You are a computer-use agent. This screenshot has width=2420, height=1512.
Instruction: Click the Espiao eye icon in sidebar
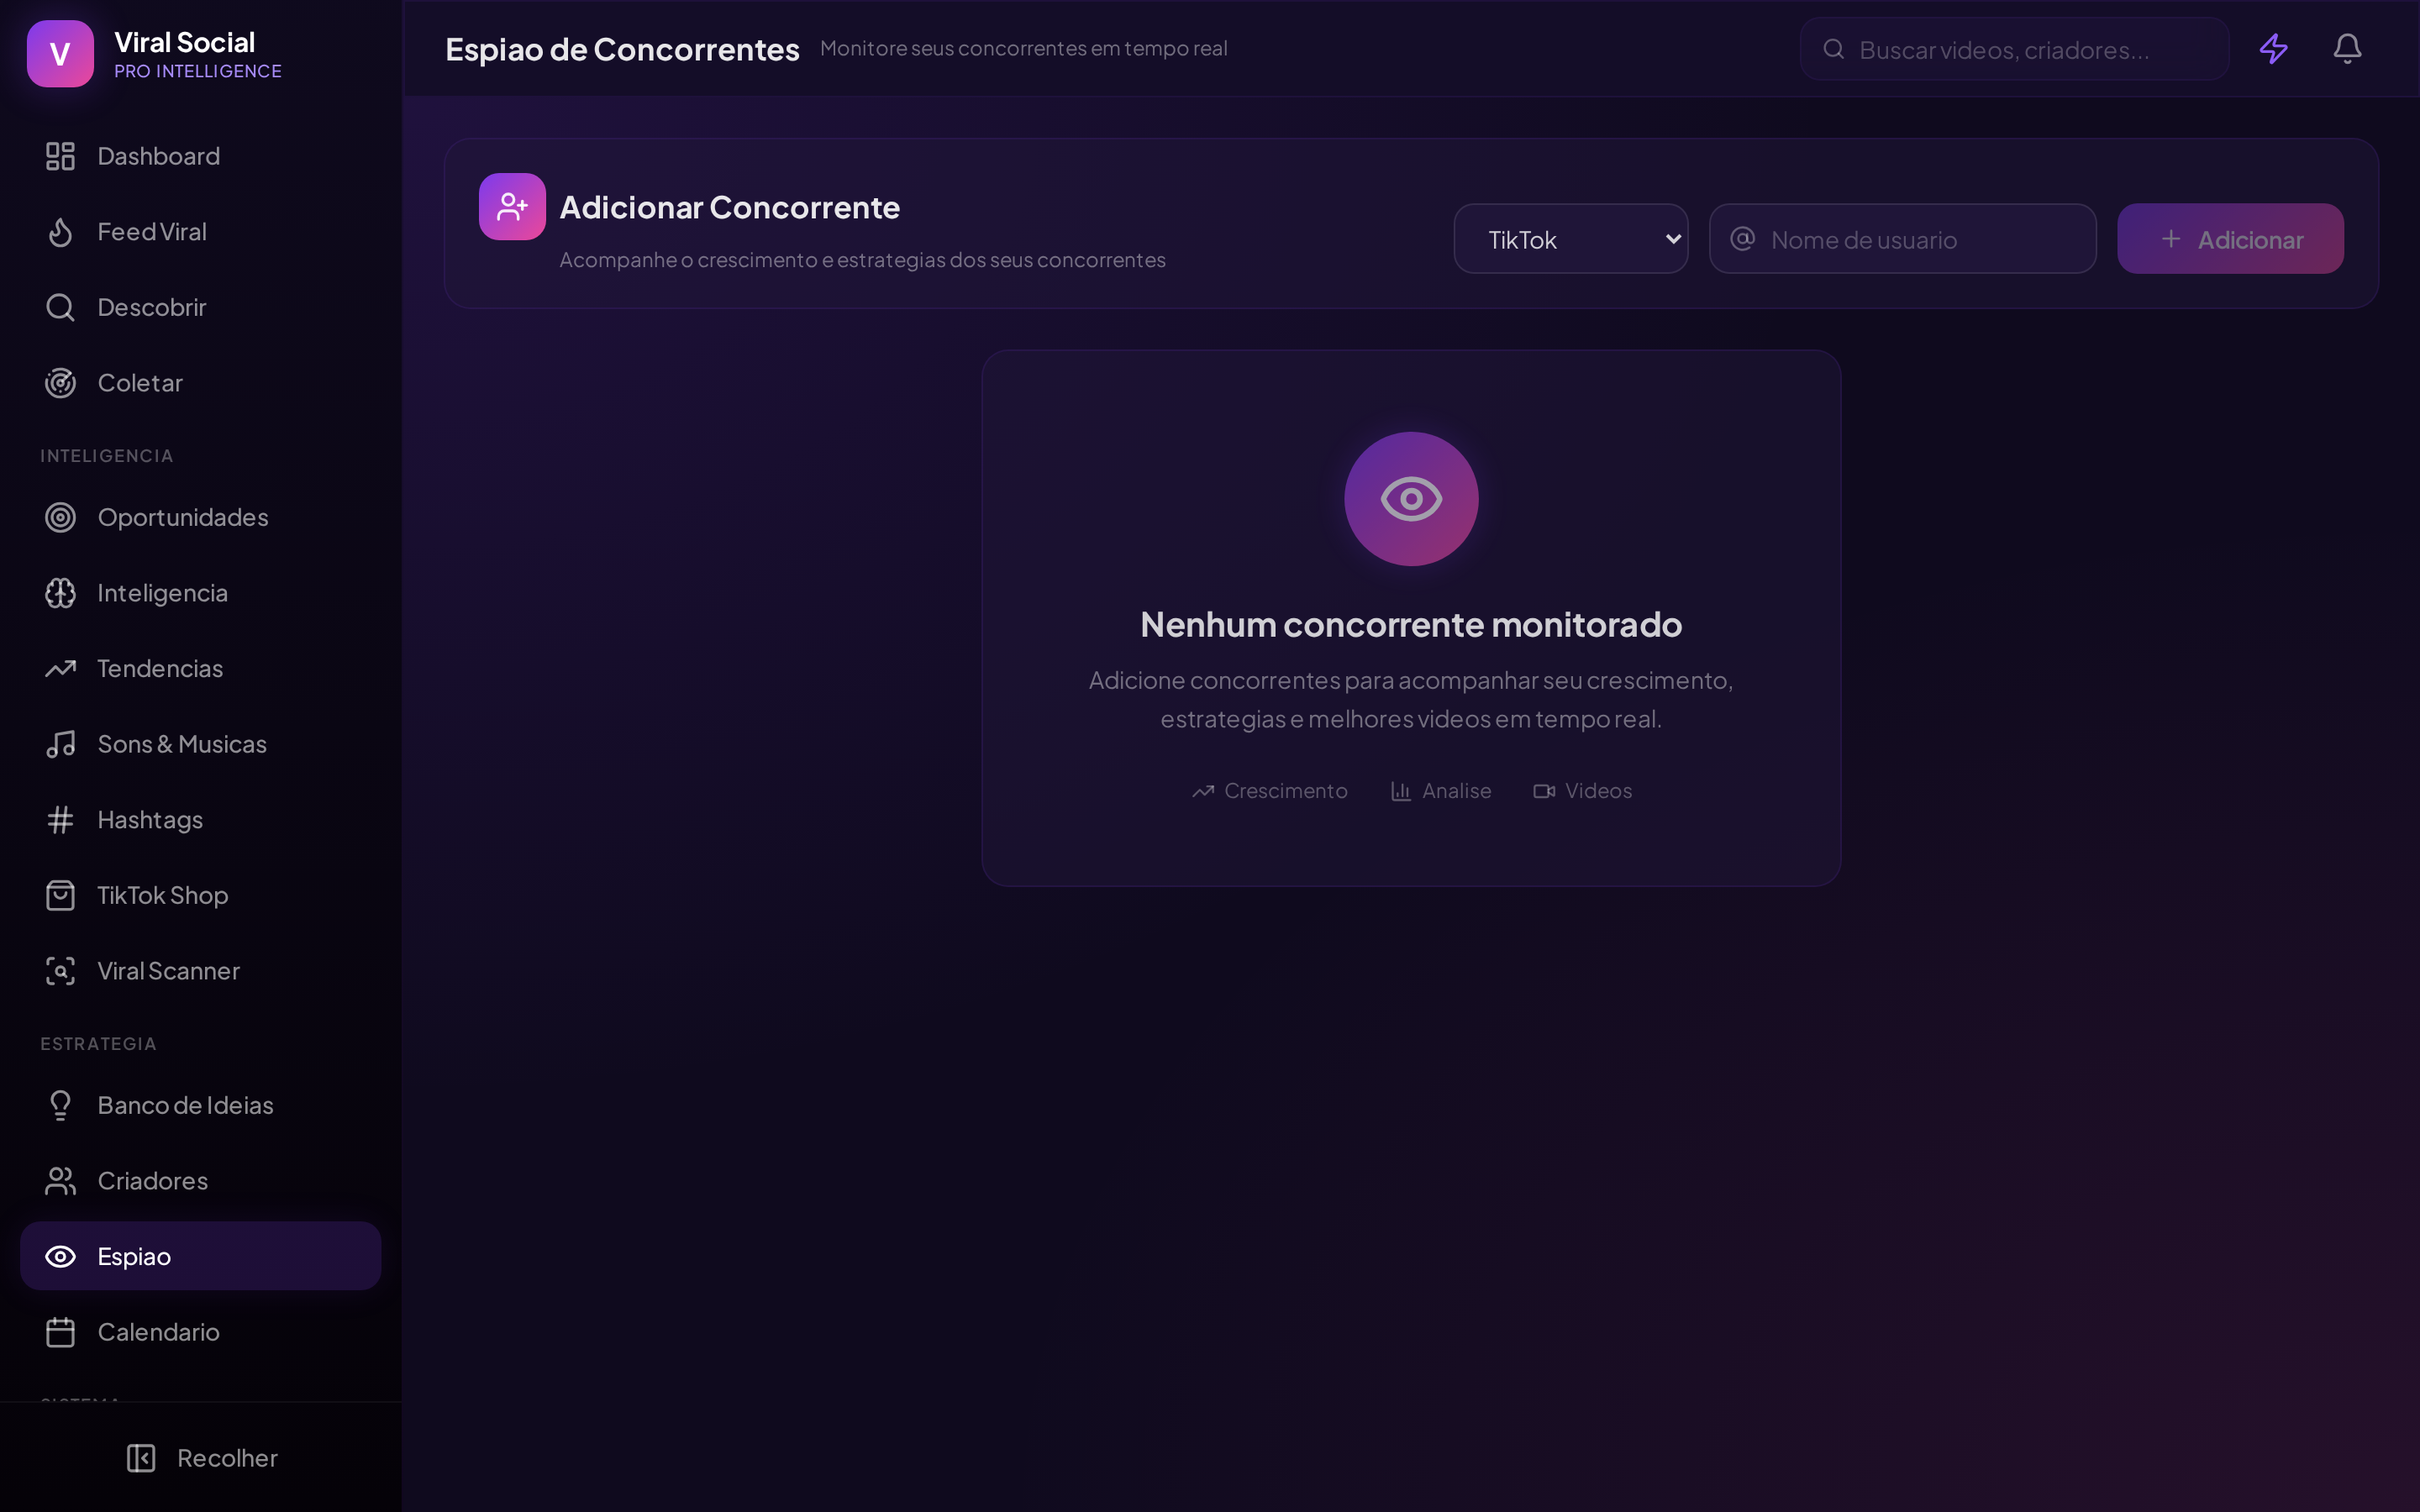pyautogui.click(x=60, y=1256)
